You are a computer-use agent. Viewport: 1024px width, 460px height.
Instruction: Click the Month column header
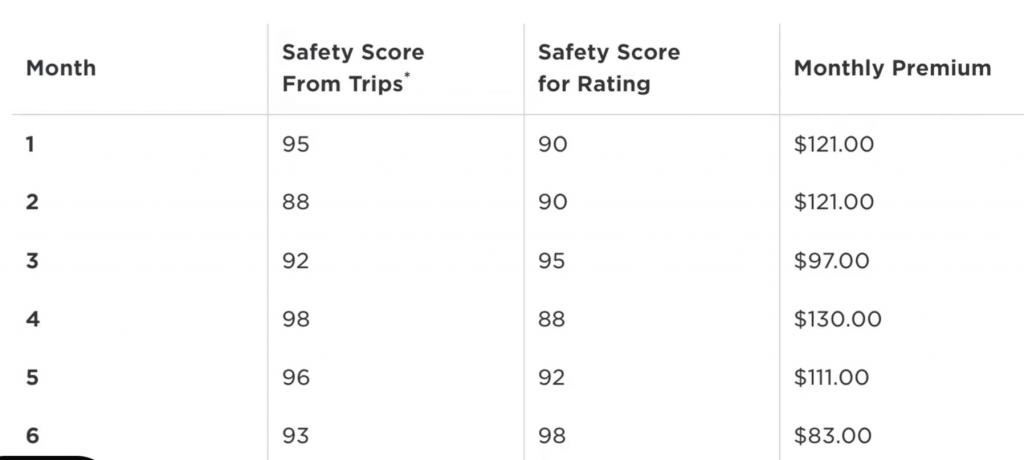tap(61, 68)
